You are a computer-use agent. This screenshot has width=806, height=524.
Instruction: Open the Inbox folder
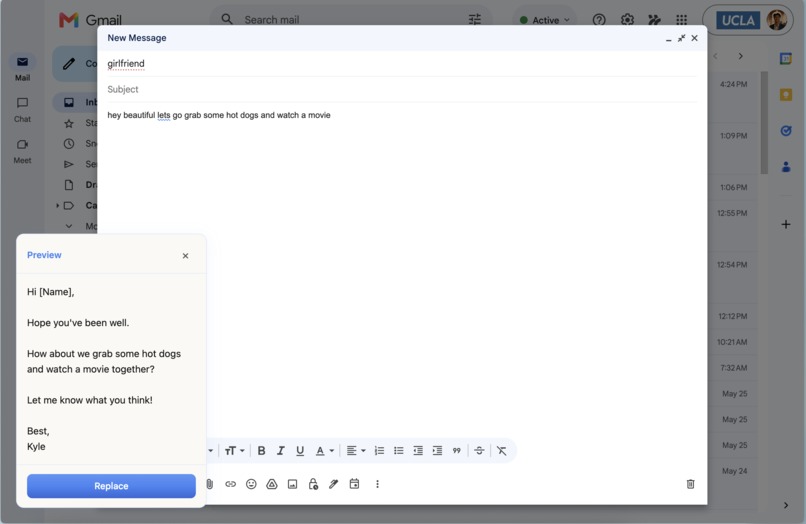pos(77,102)
